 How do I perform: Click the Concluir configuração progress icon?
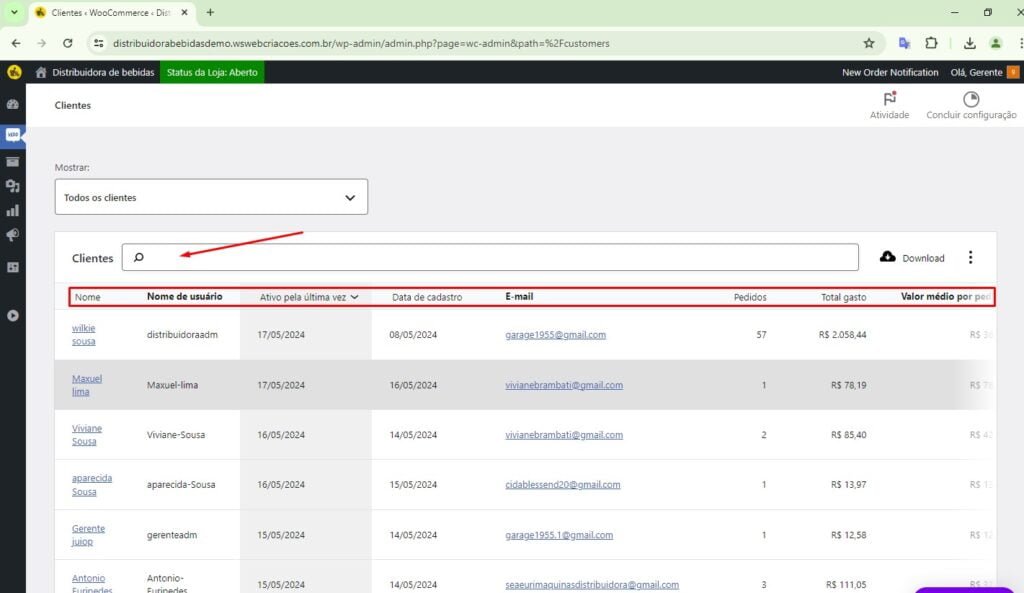(x=970, y=100)
